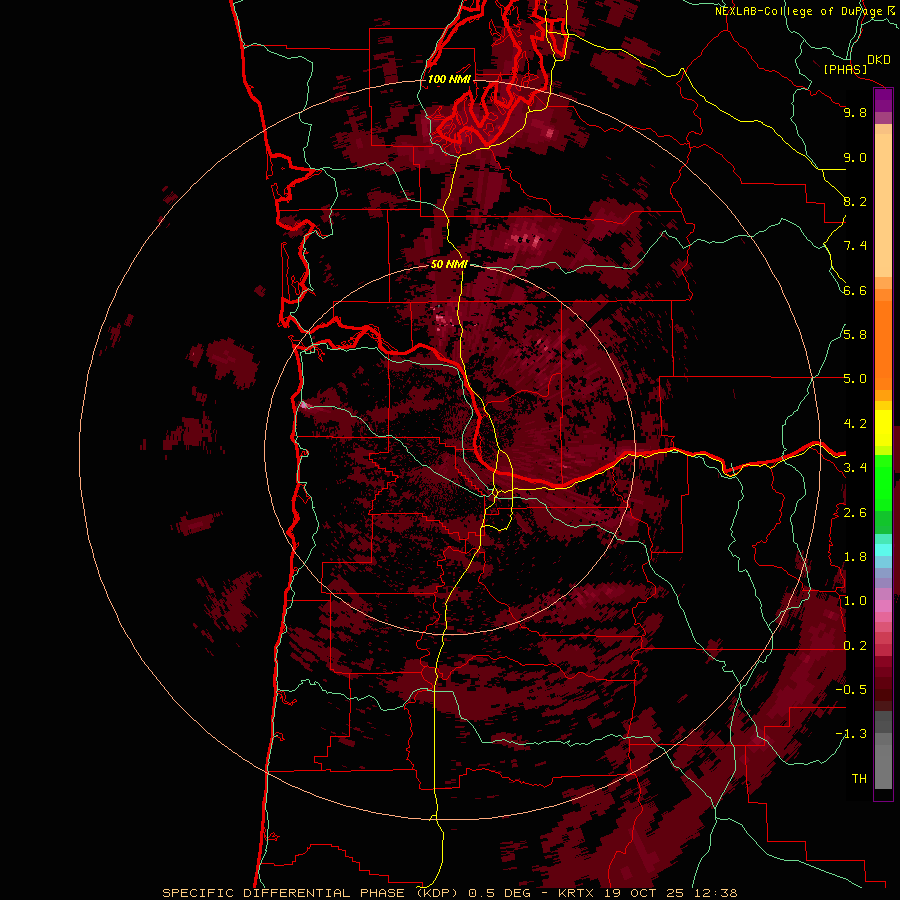The width and height of the screenshot is (900, 900).
Task: Pick the light peach band on the color scale
Action: (883, 205)
